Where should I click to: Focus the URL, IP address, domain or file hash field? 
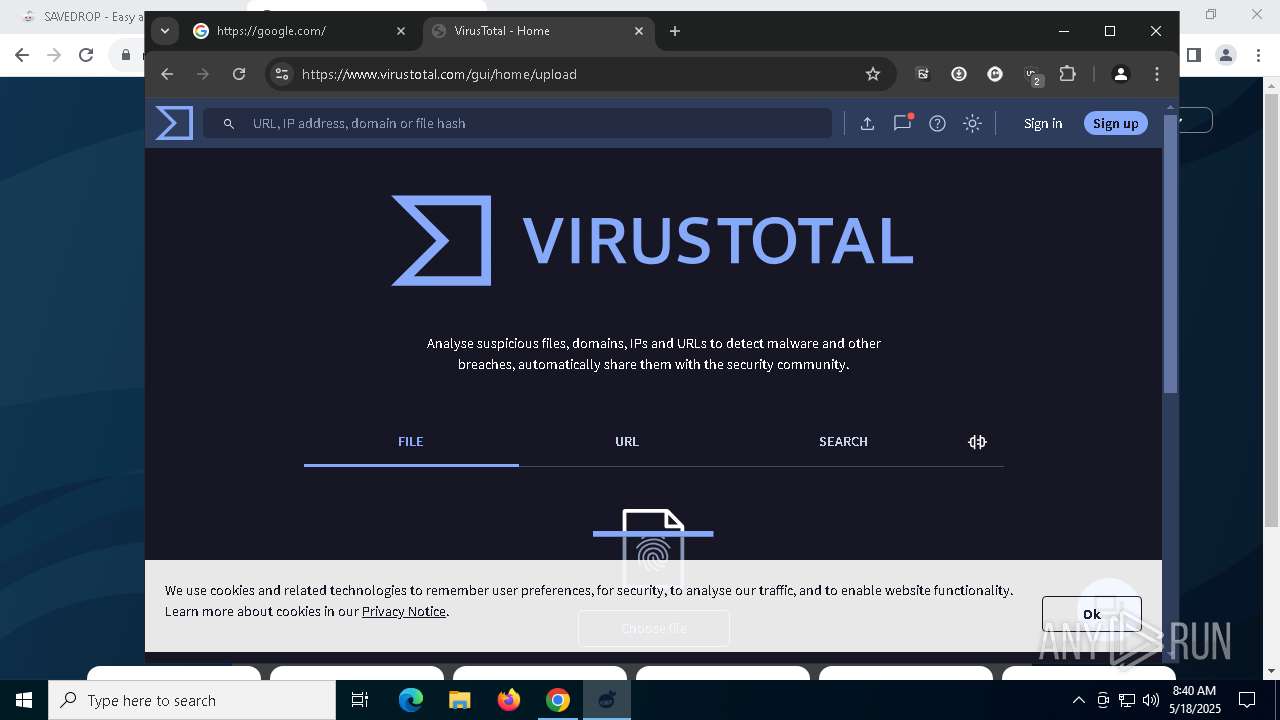(517, 123)
